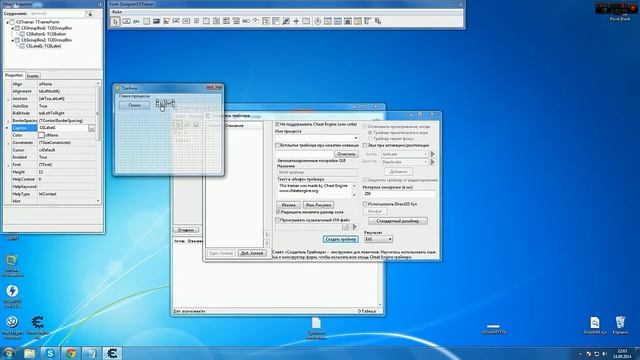Screen dimensions: 640x360
Task: Switch to the Properties tab
Action: coord(14,76)
